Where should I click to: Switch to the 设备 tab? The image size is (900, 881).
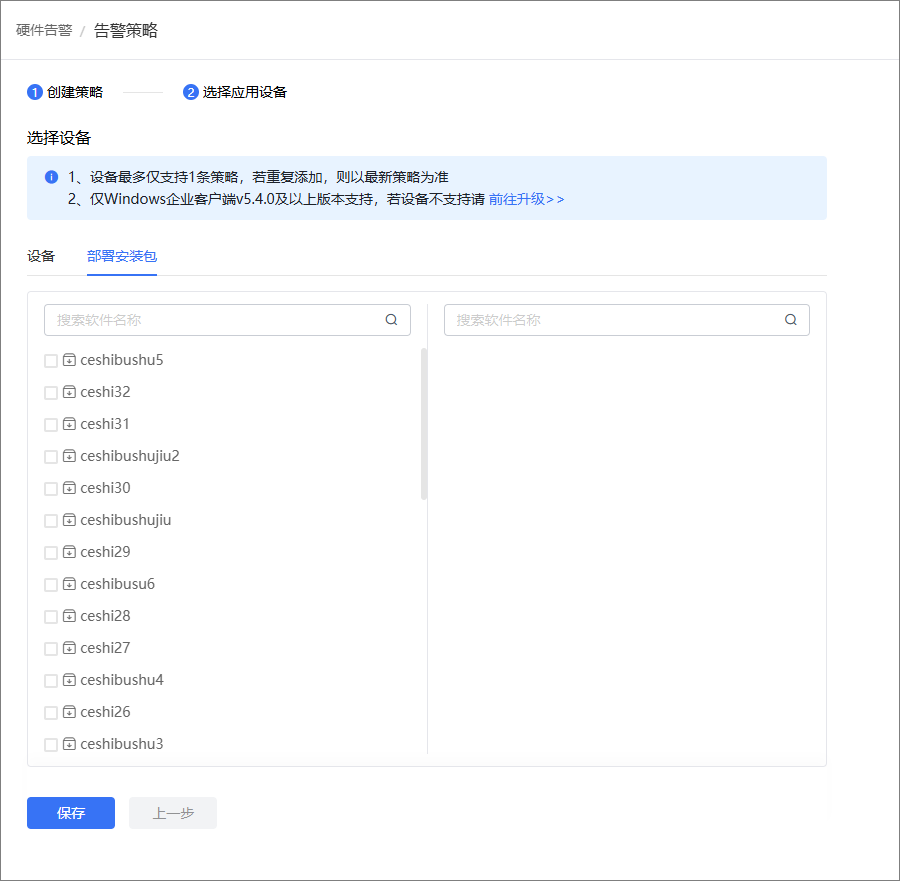41,256
